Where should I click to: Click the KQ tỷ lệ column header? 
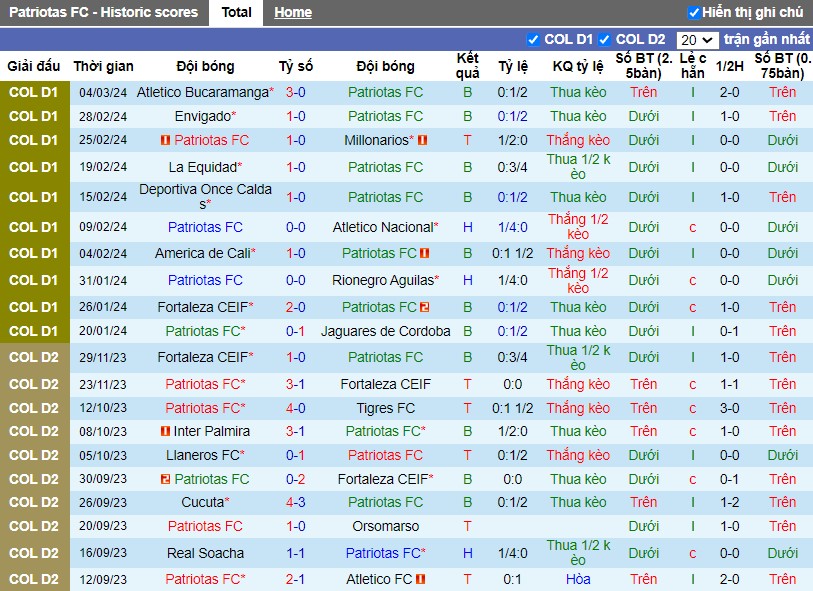click(x=578, y=66)
